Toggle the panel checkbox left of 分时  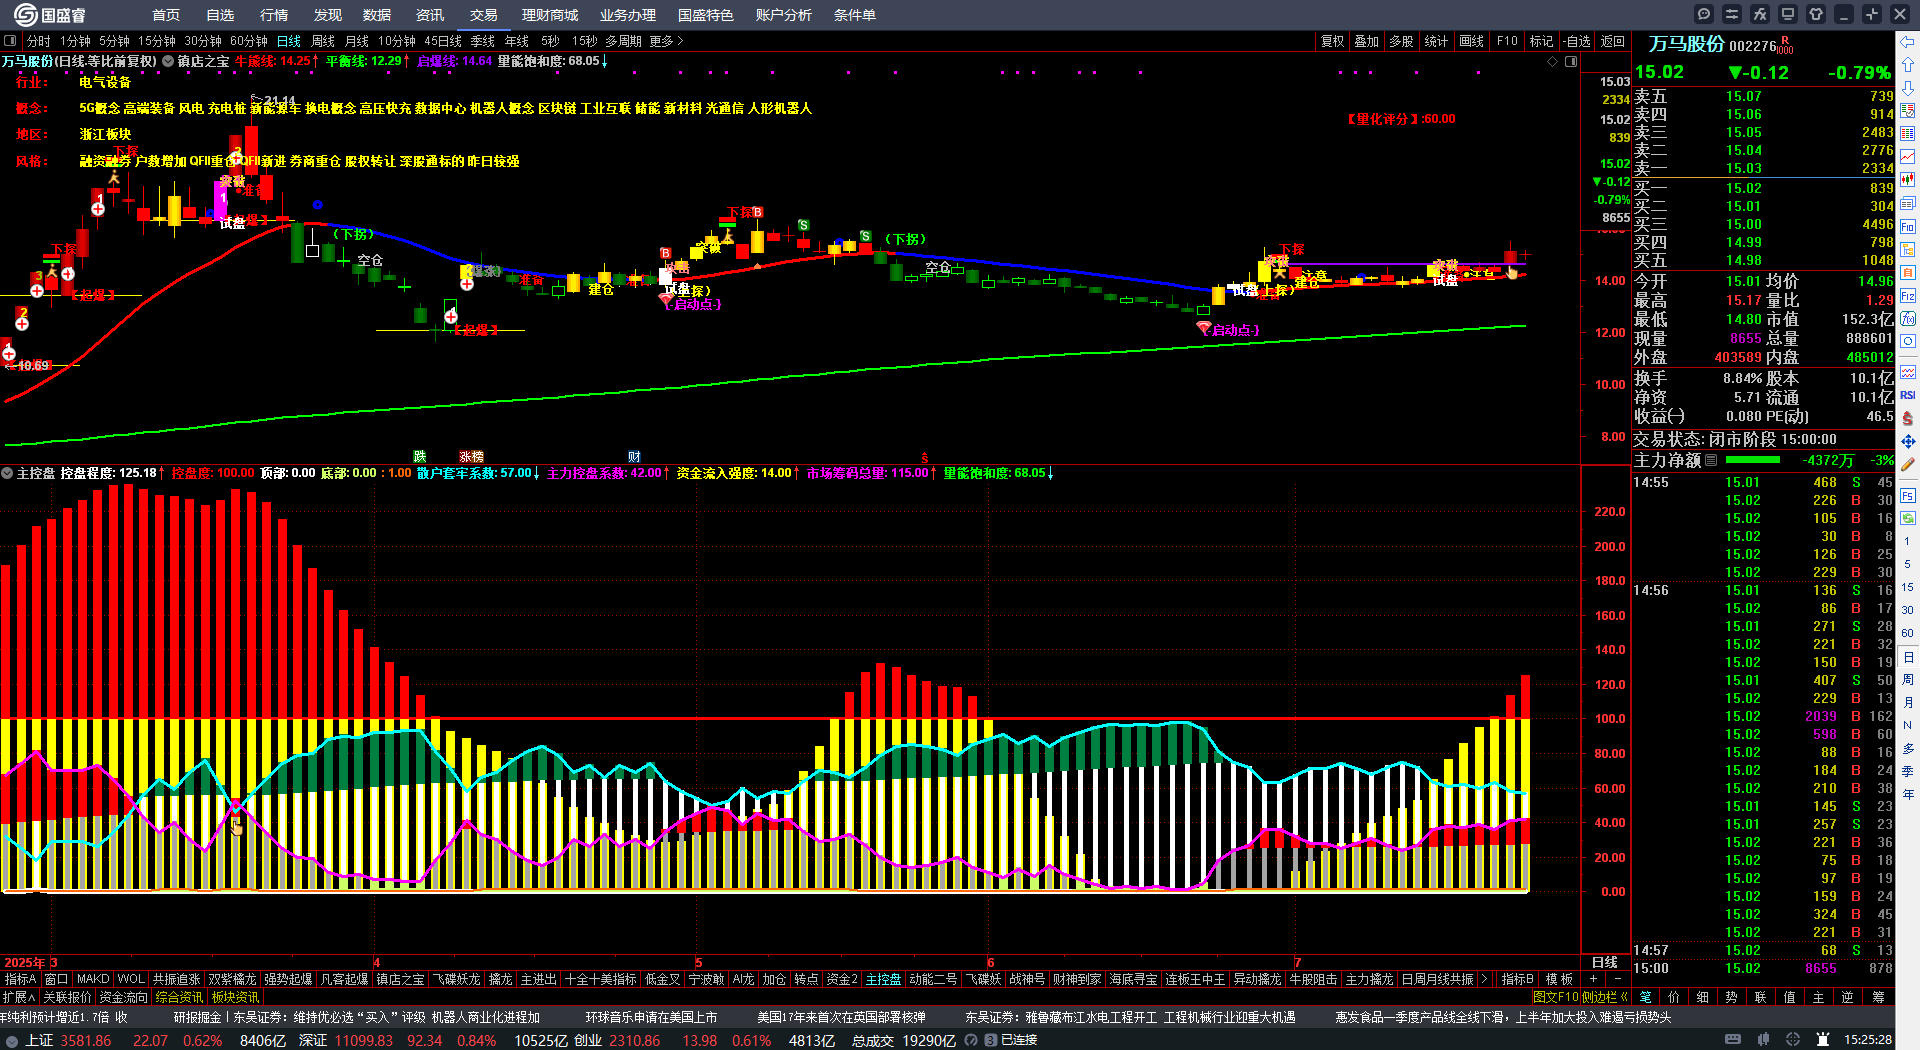(x=10, y=41)
